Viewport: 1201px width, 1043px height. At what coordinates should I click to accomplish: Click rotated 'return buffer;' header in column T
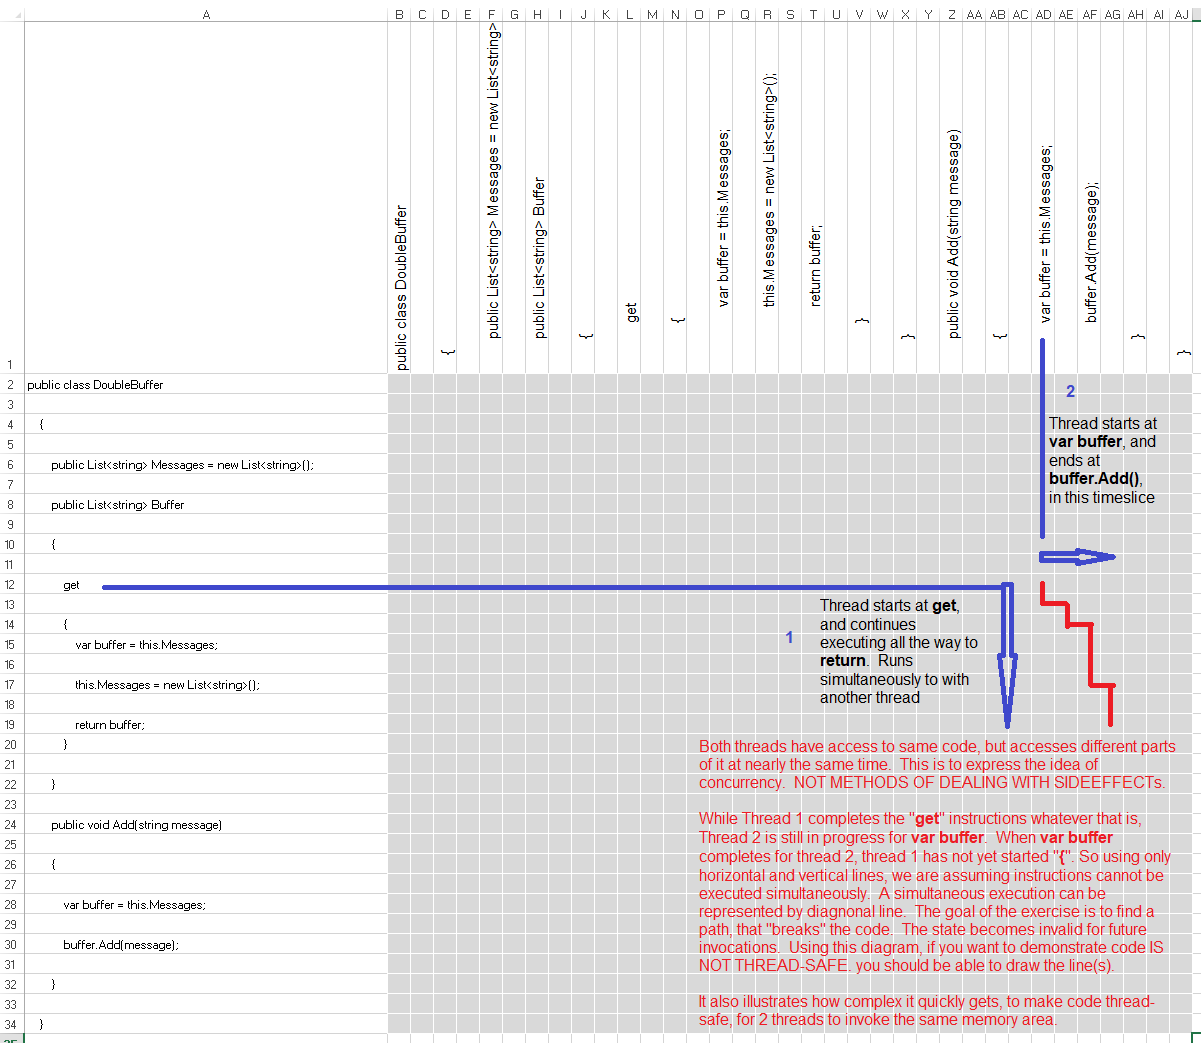[x=814, y=265]
